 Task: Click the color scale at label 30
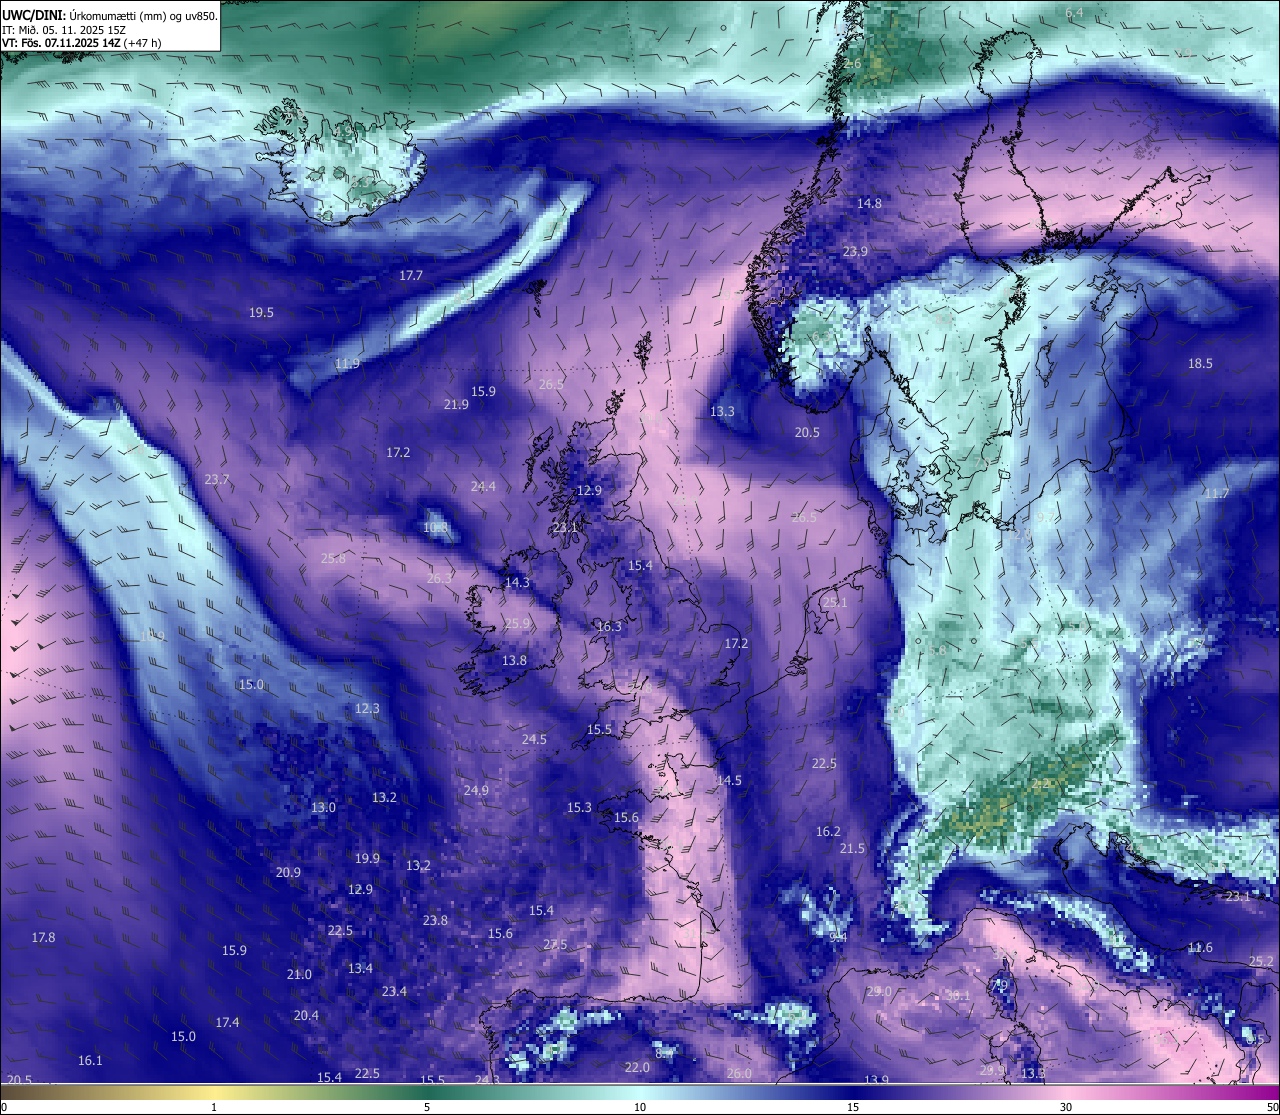[x=1066, y=1107]
